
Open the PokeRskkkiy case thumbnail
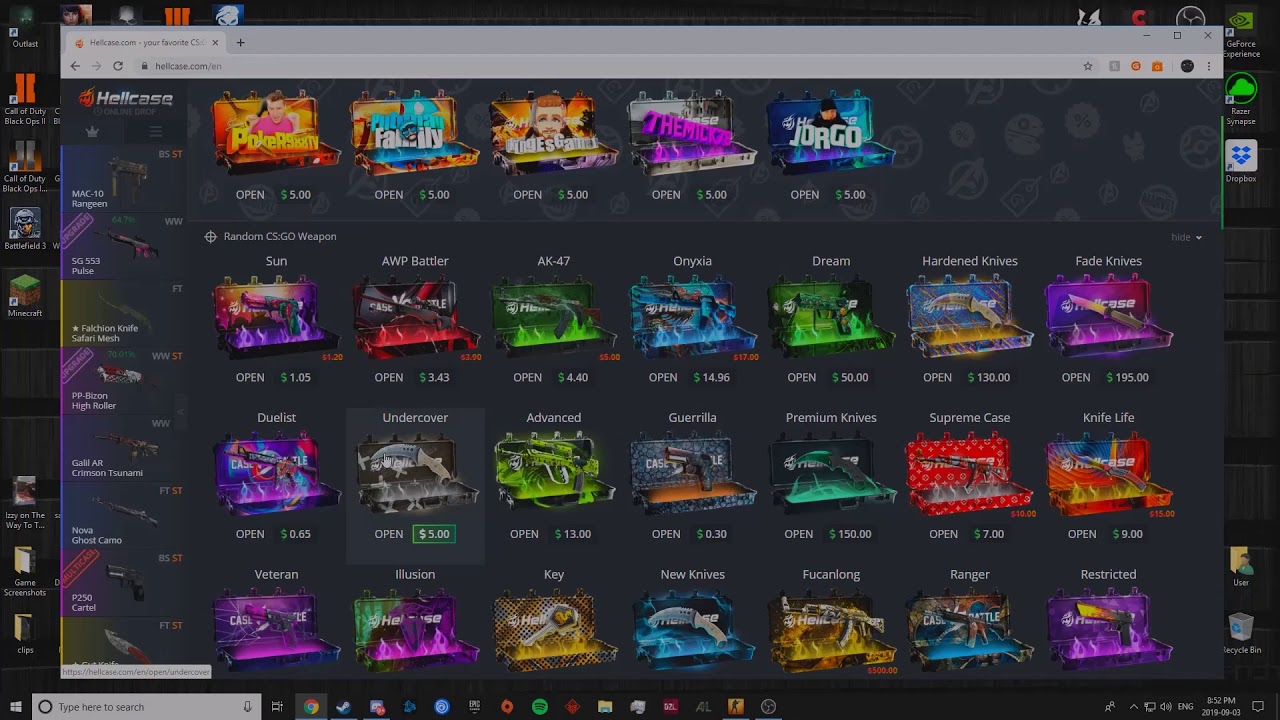(276, 132)
